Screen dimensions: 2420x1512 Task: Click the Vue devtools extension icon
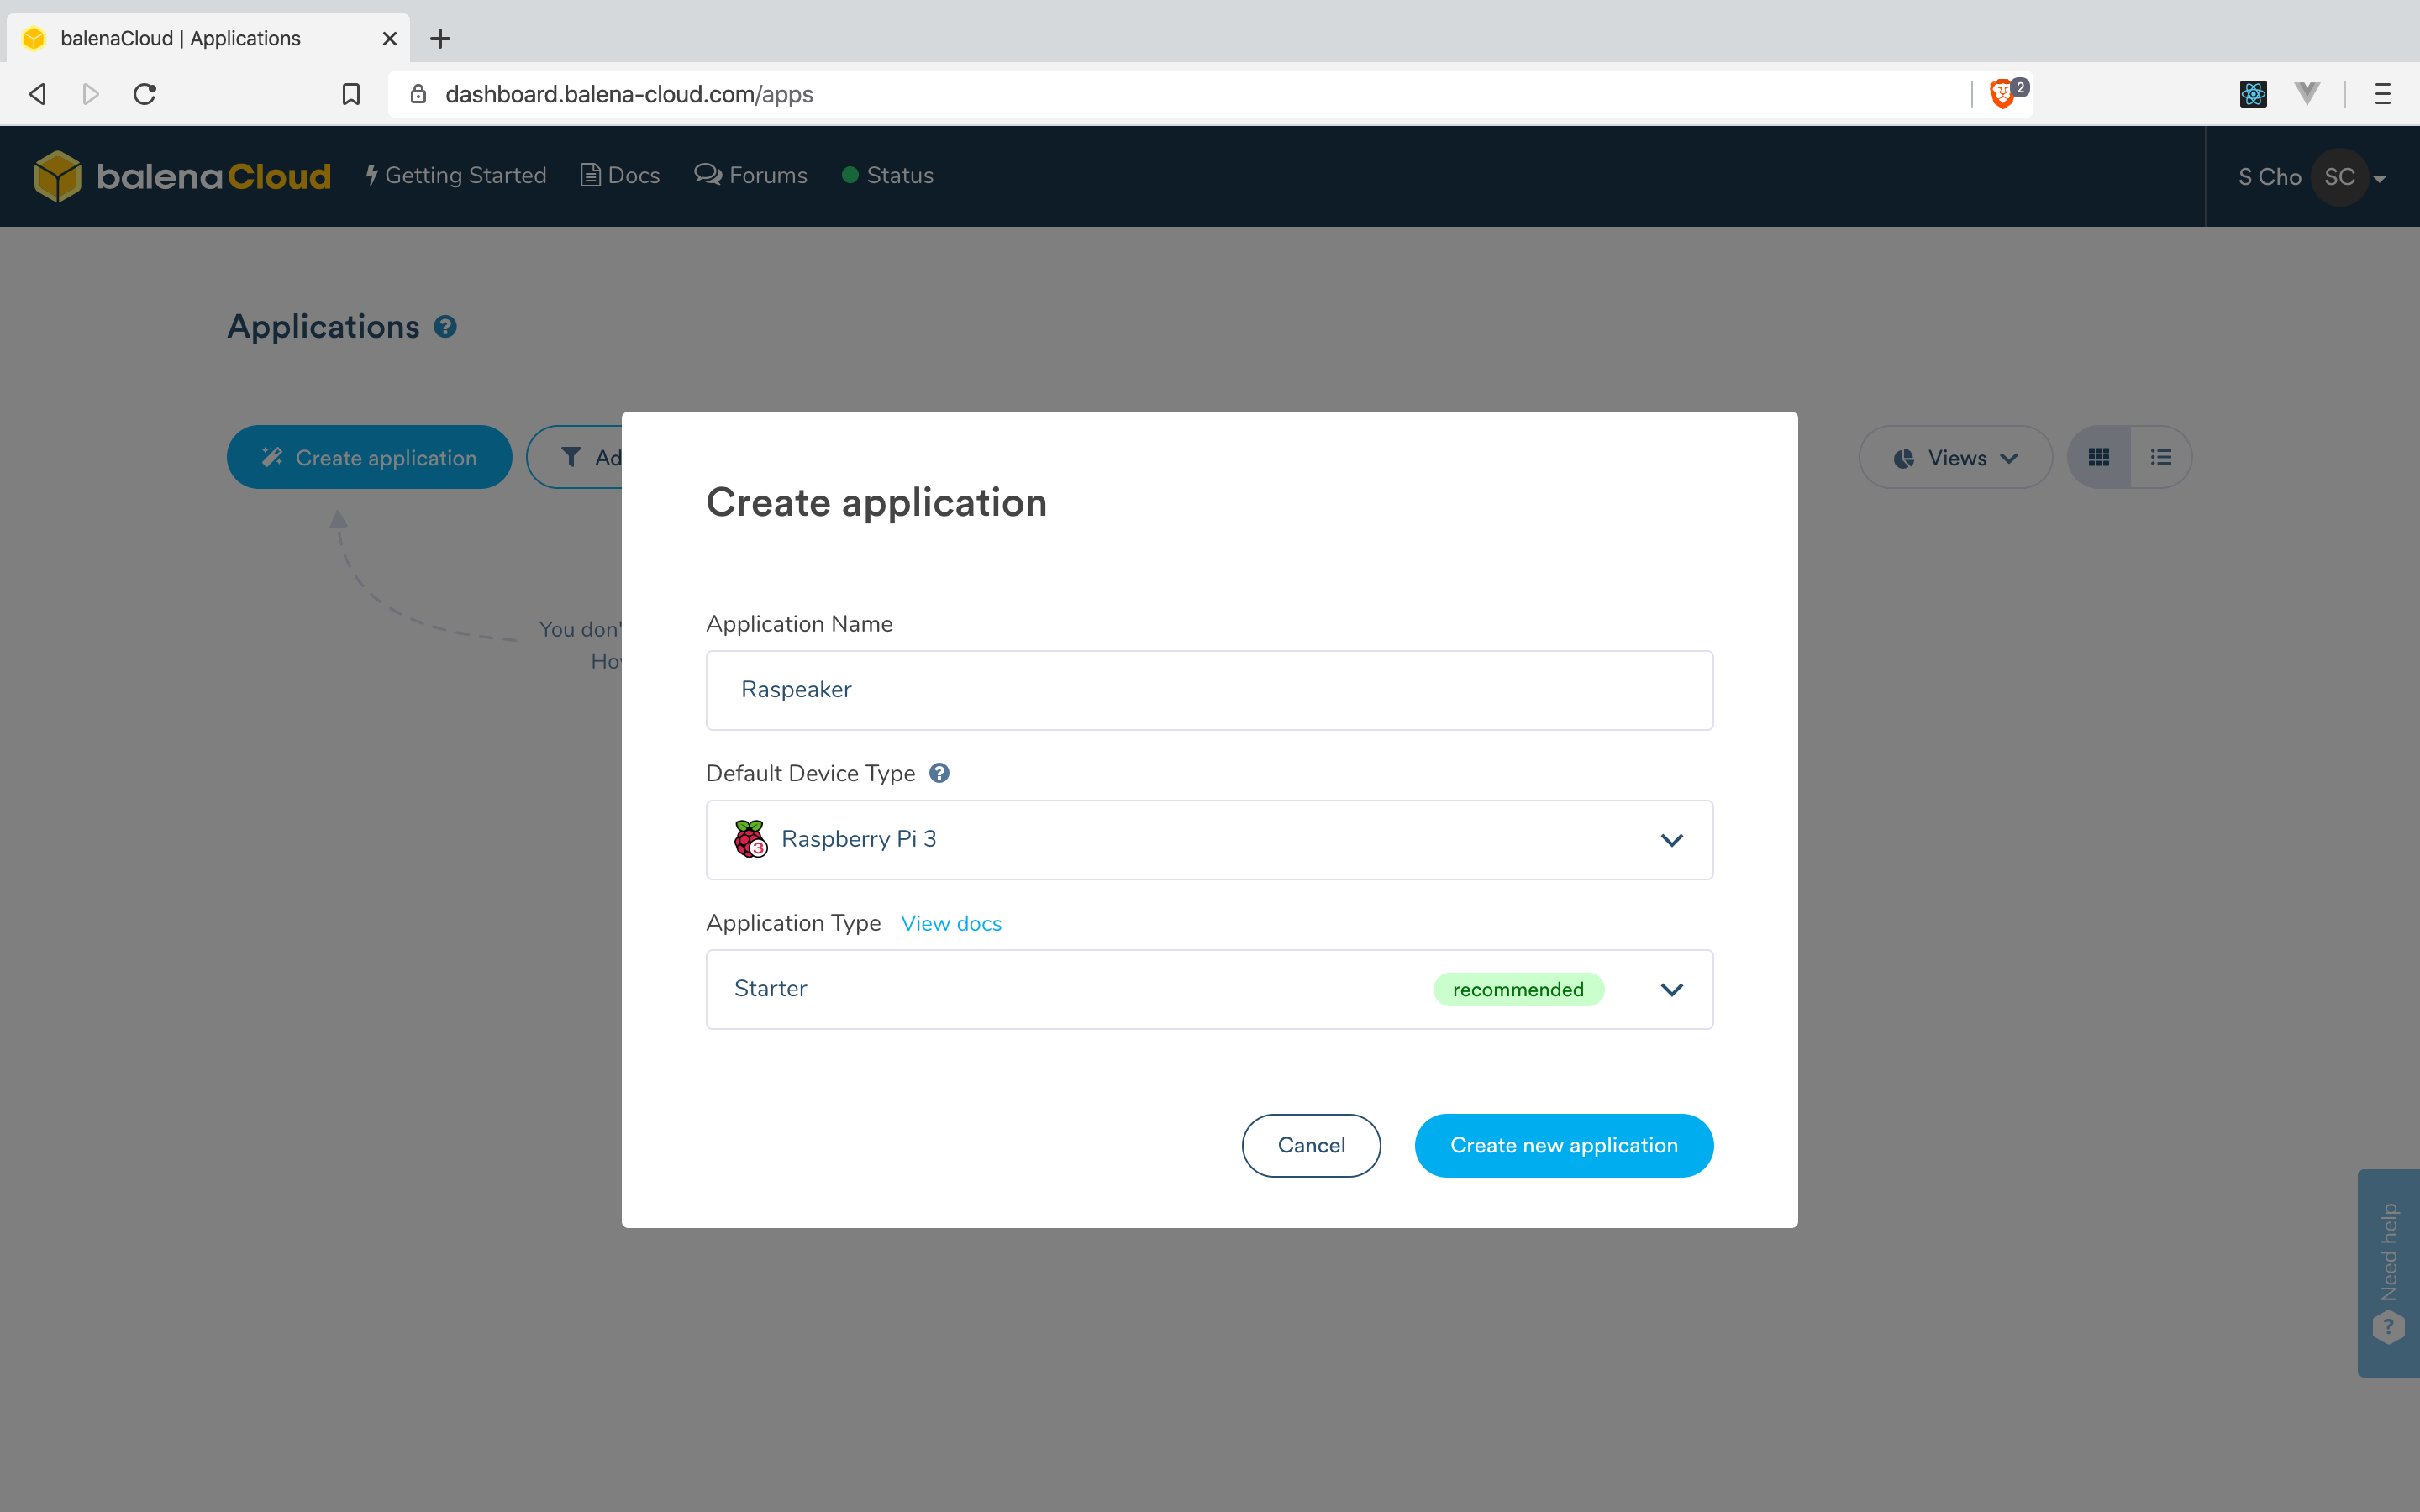tap(2307, 94)
